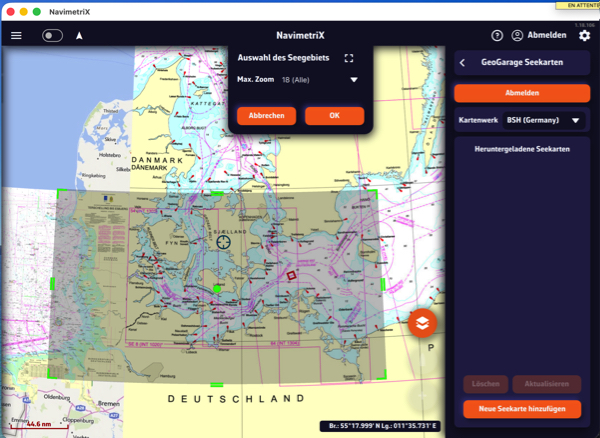This screenshot has height=438, width=600.
Task: Click the KATTEGAT label on the map
Action: [208, 104]
